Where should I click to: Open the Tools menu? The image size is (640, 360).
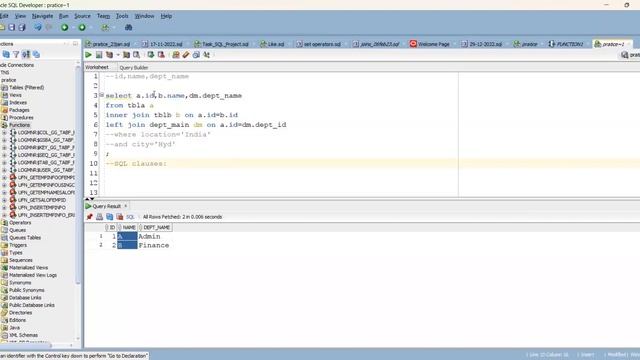pos(122,16)
